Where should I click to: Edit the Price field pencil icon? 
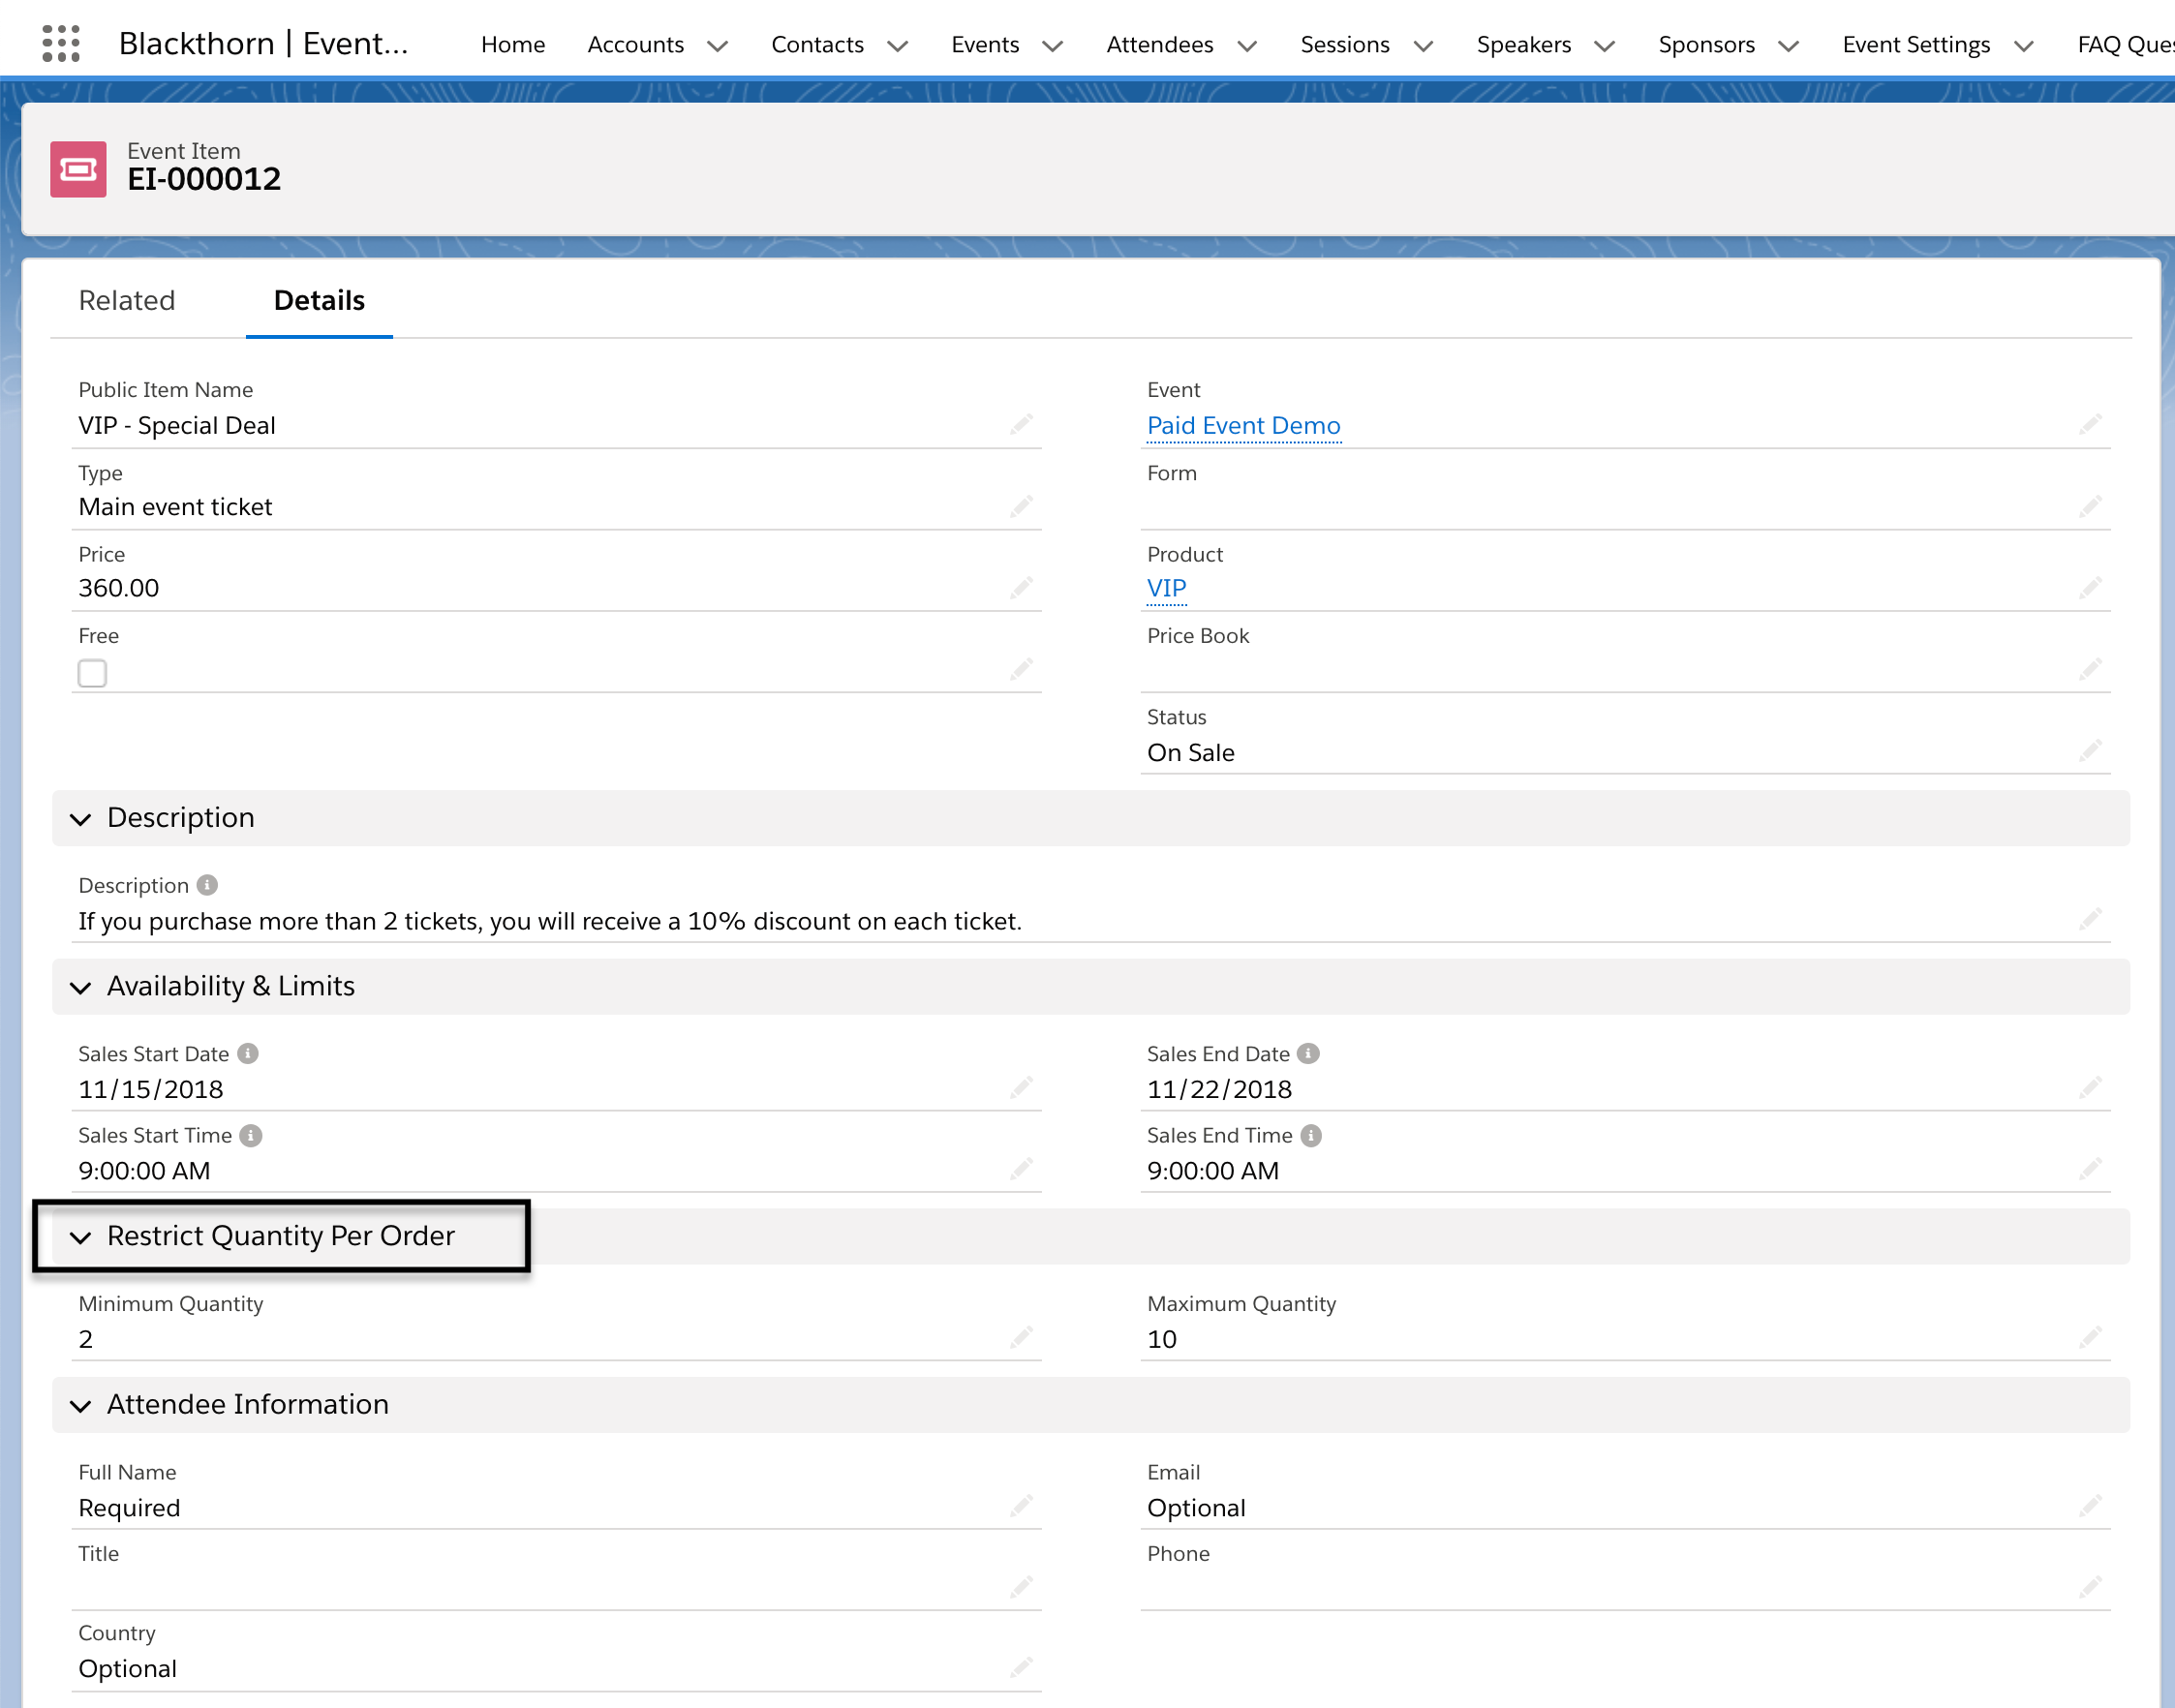(x=1021, y=588)
